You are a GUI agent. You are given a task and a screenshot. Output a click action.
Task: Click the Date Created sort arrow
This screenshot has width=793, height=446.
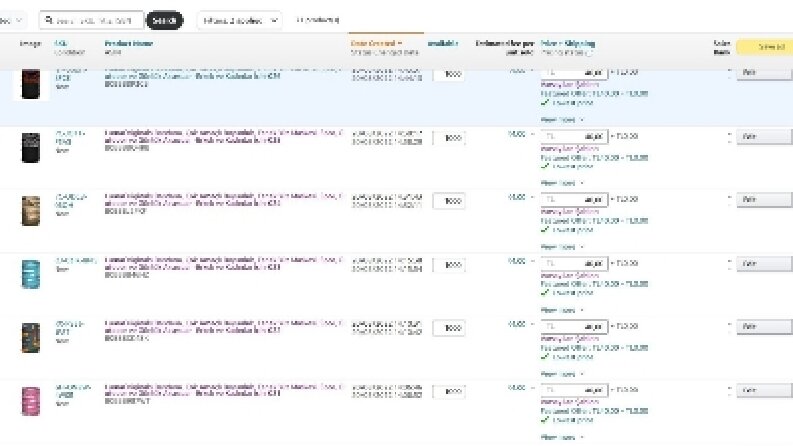(x=400, y=43)
